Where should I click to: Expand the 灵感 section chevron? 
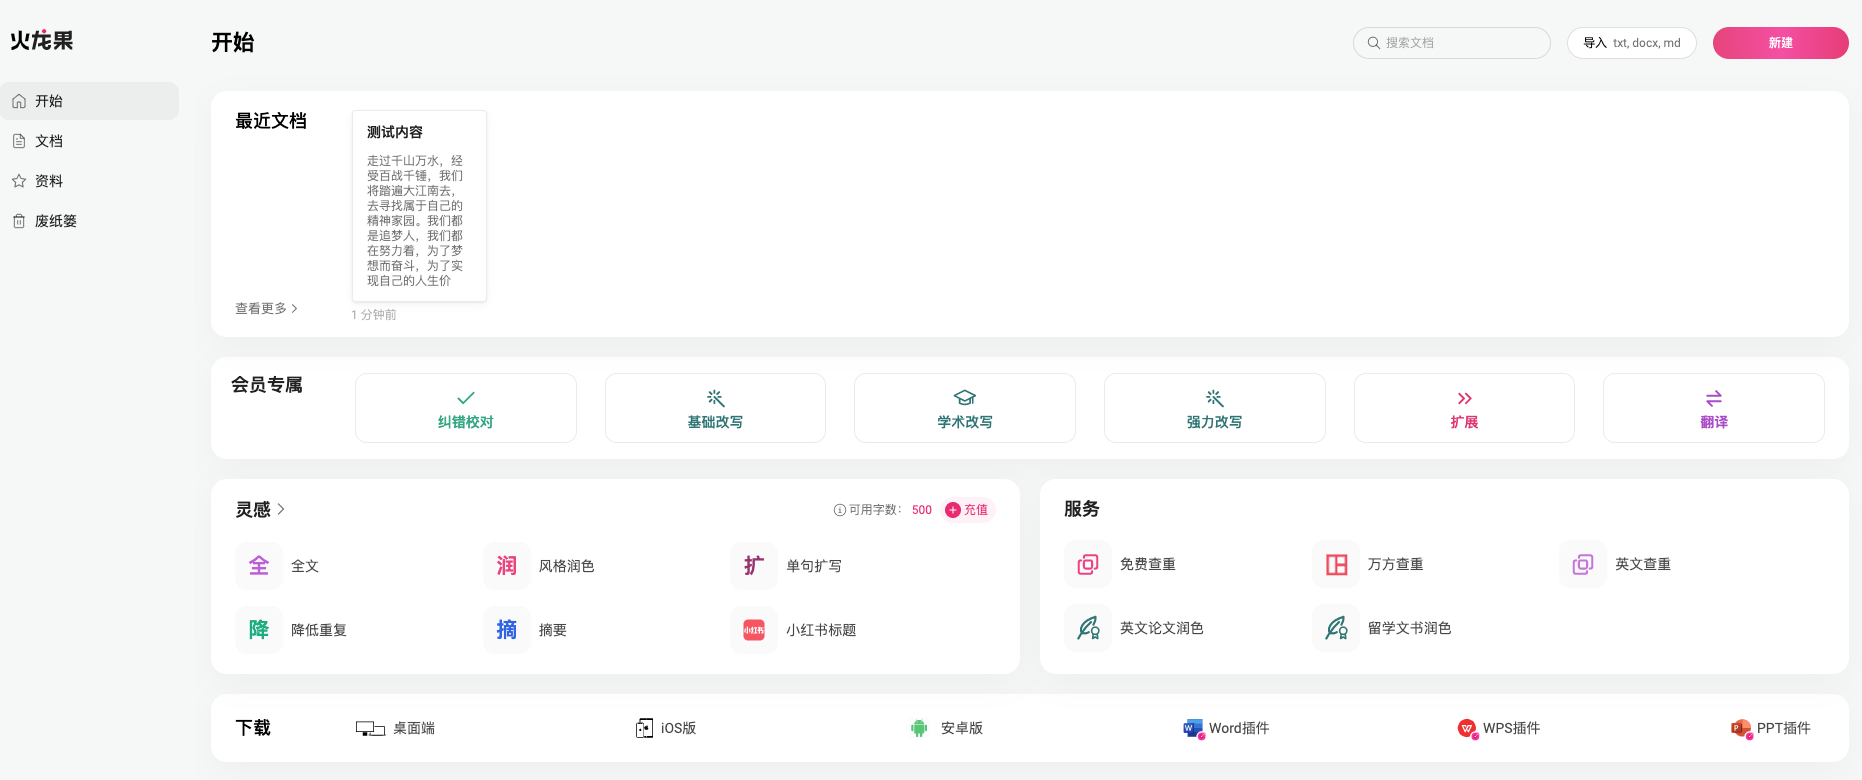[x=281, y=509]
